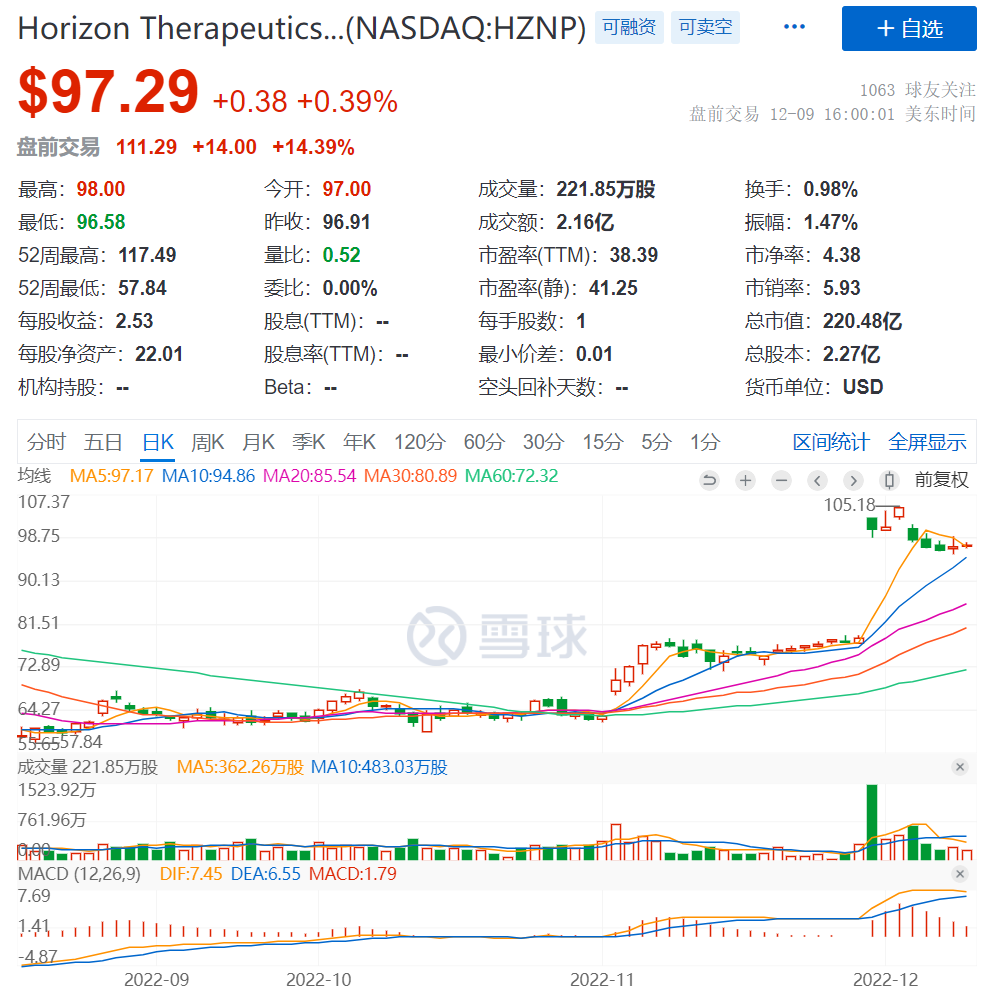Click the 成交量 value 221.85万股
The width and height of the screenshot is (1000, 998).
[x=605, y=189]
